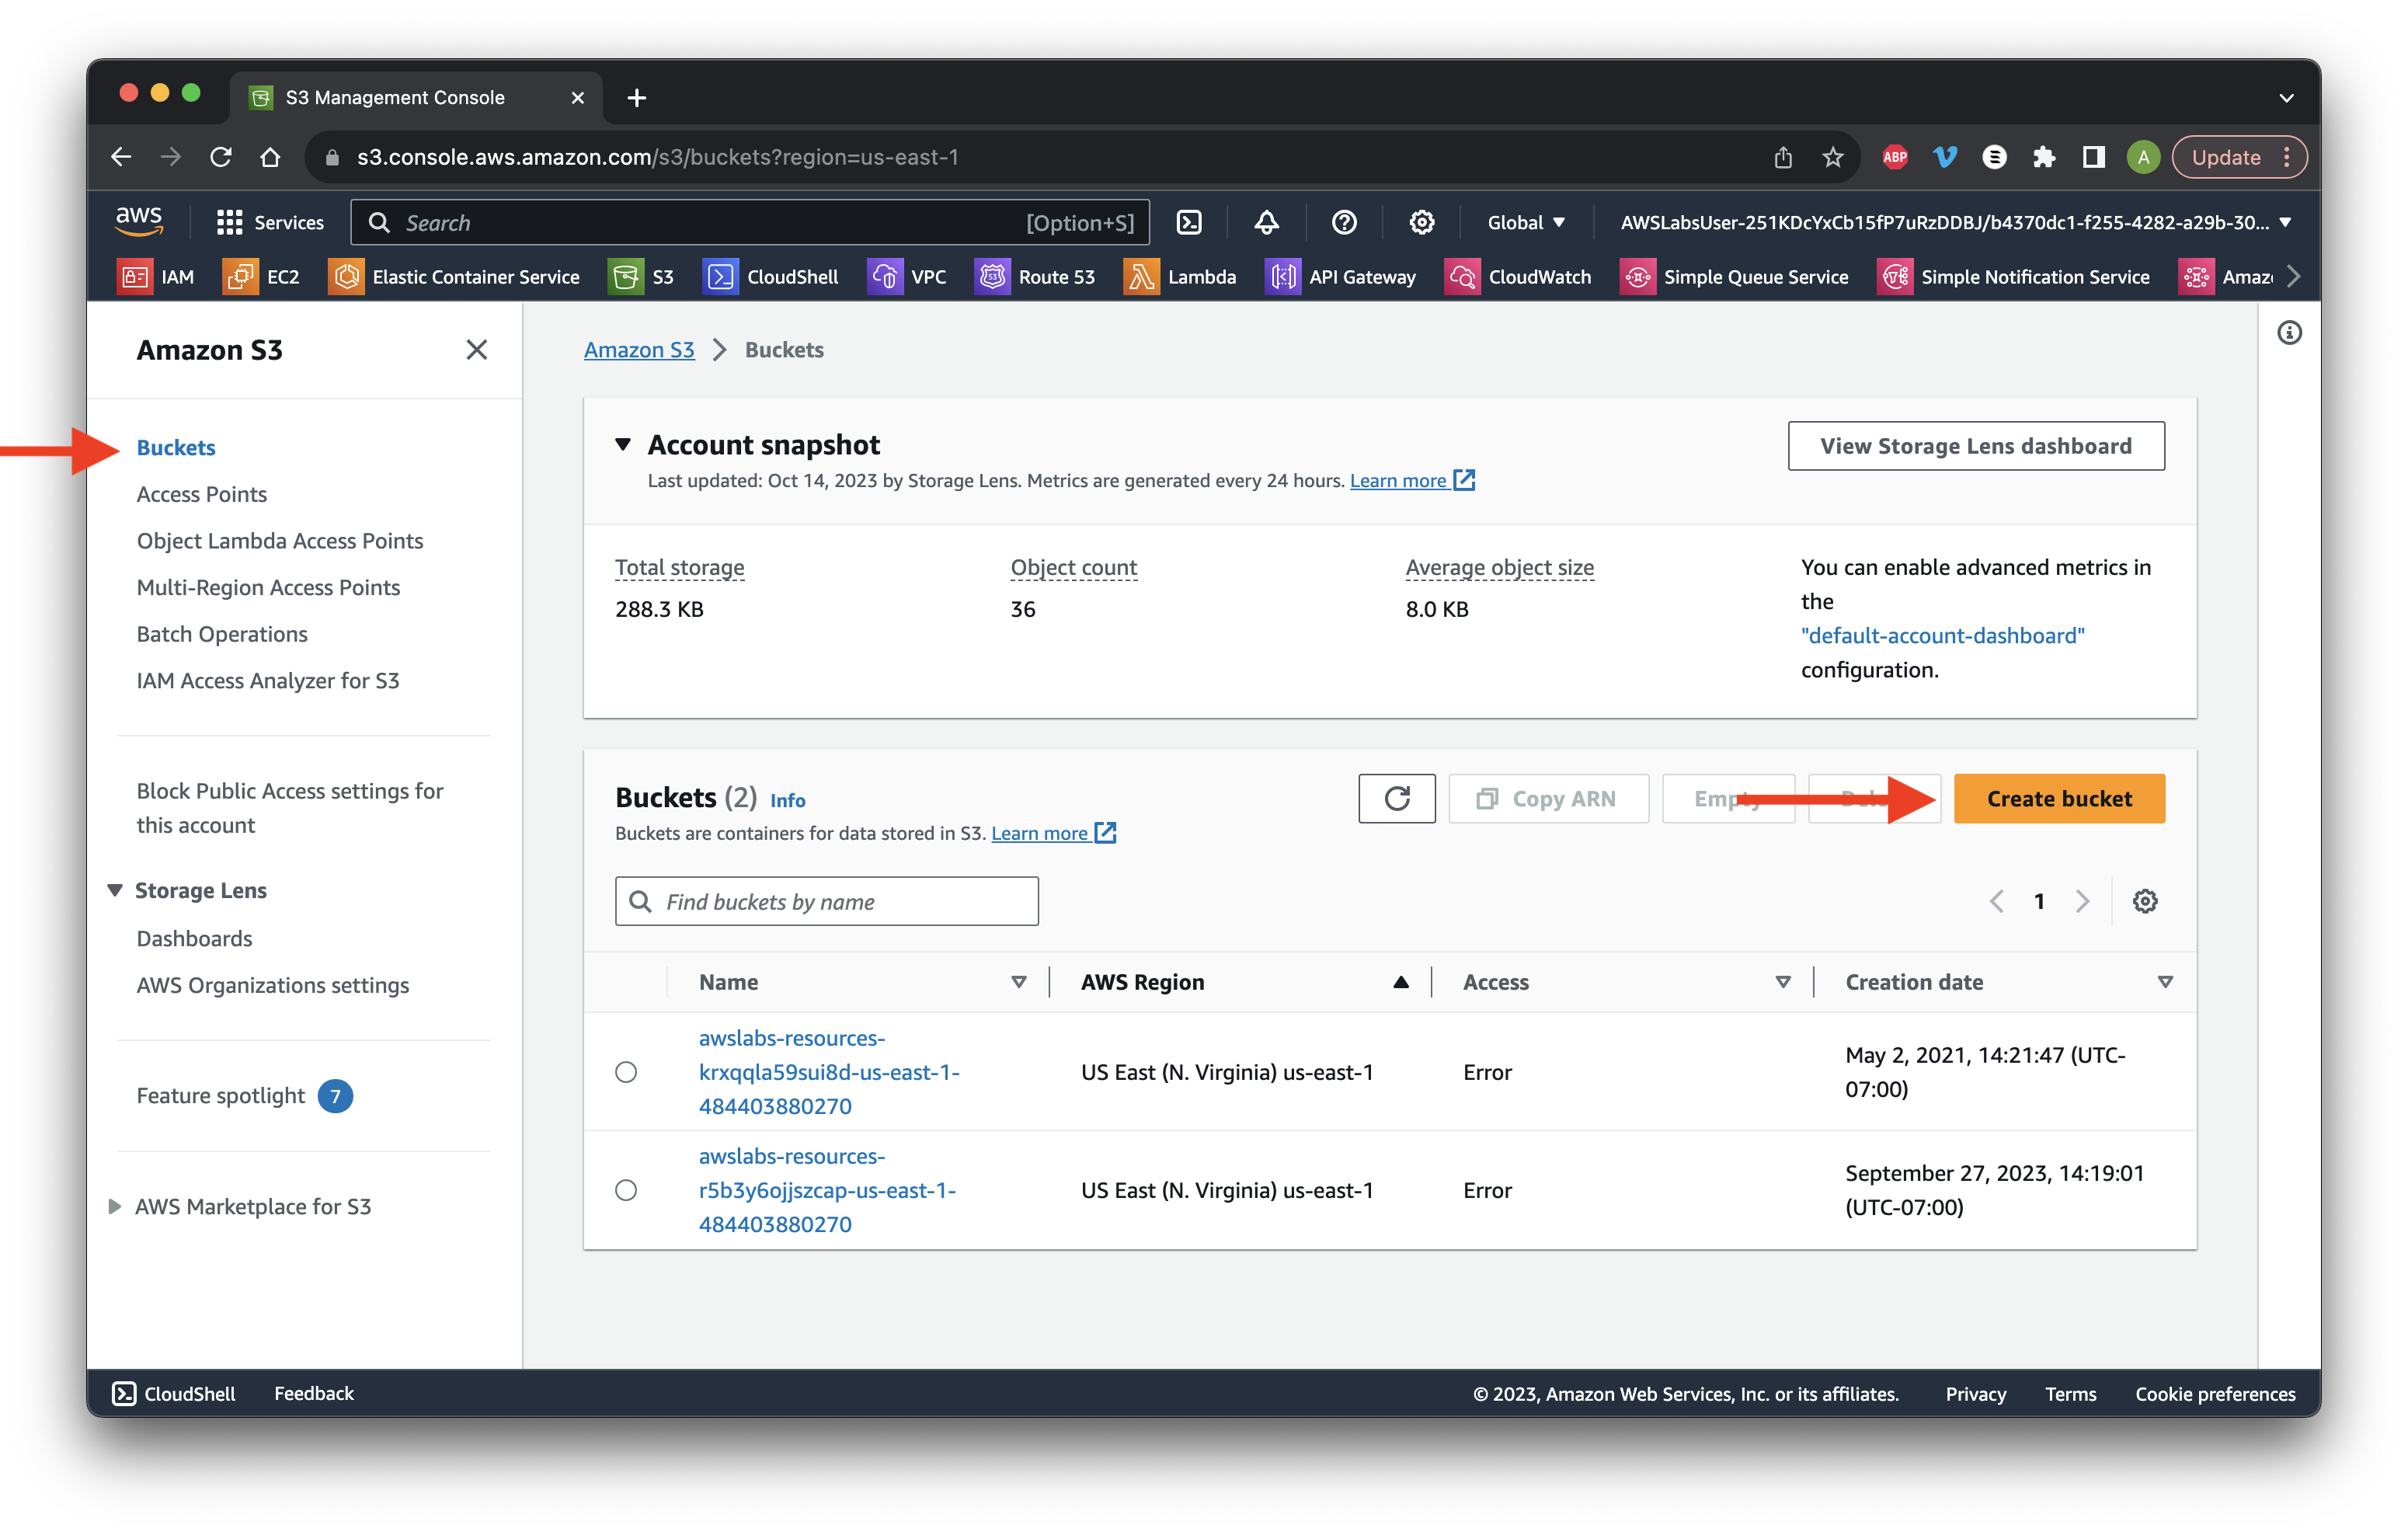Open the browser extensions puzzle icon
The width and height of the screenshot is (2408, 1532).
[x=2043, y=157]
